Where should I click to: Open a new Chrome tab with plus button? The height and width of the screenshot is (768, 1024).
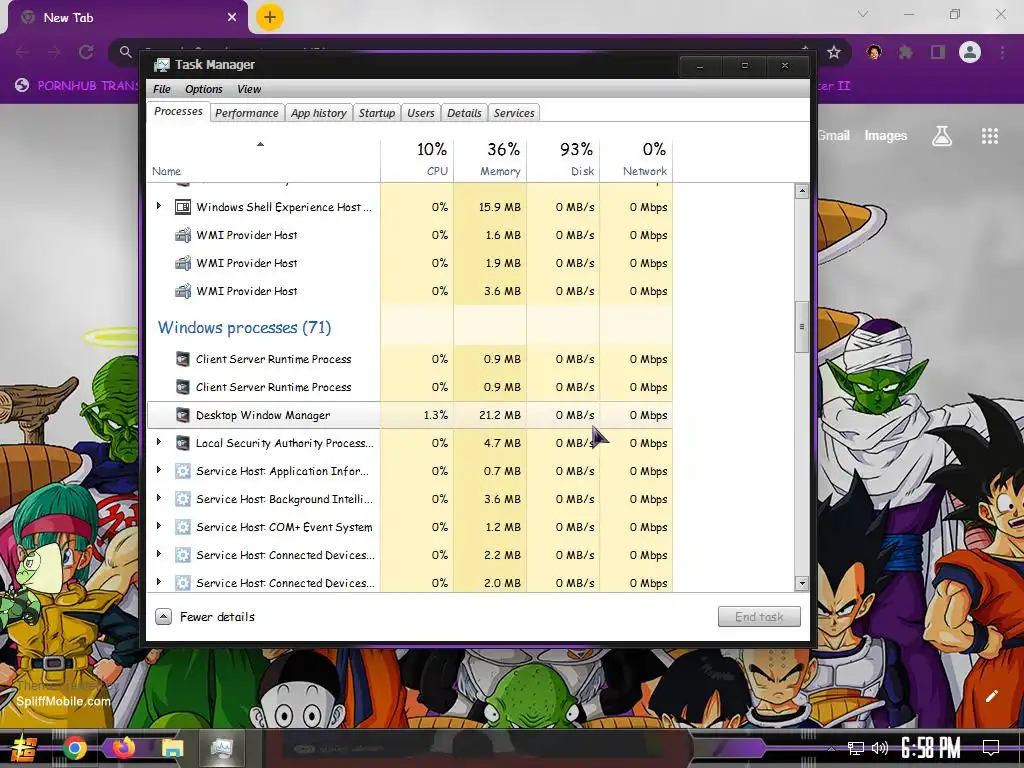point(270,17)
